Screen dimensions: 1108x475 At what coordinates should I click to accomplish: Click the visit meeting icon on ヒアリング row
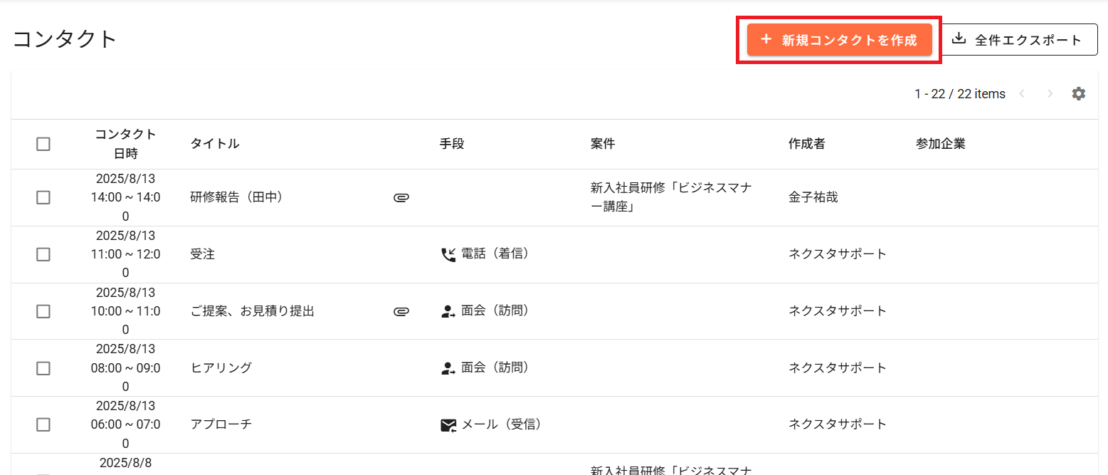coord(448,368)
